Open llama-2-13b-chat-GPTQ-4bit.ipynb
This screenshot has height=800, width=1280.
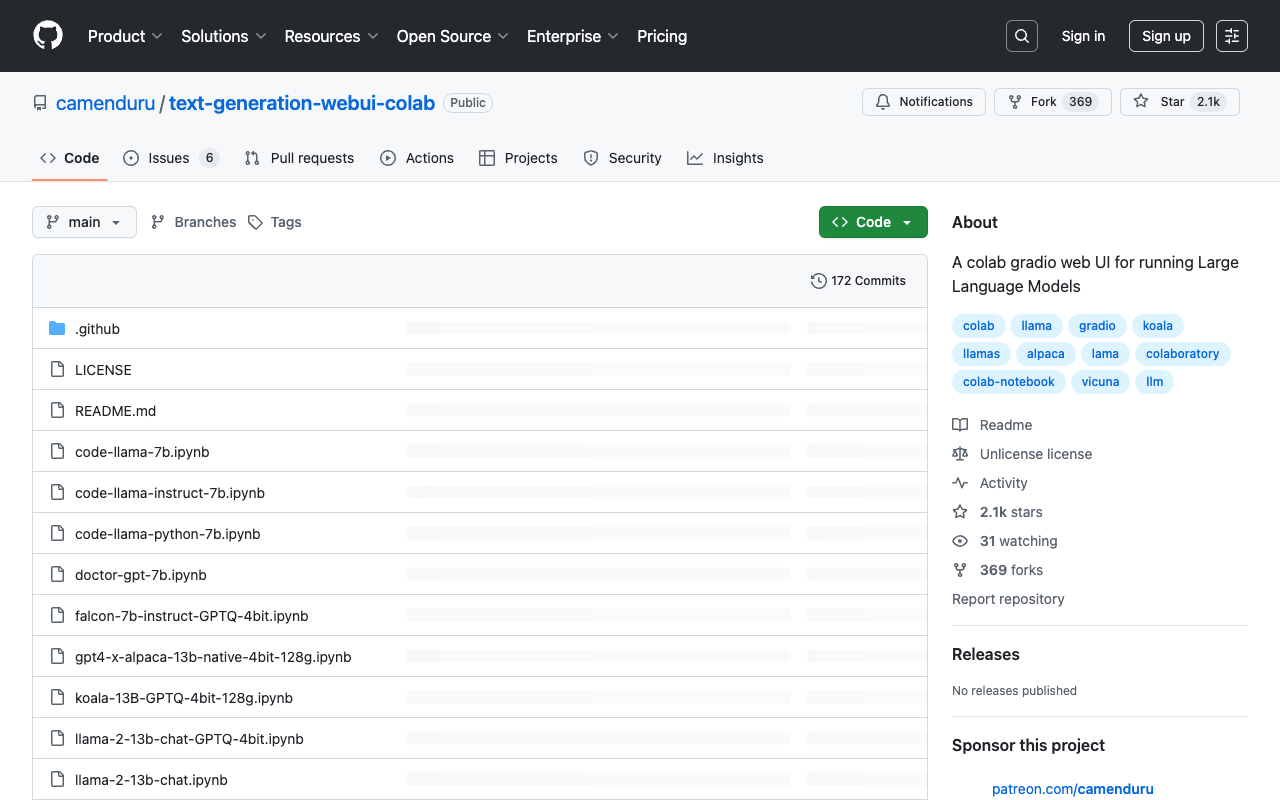(x=189, y=739)
